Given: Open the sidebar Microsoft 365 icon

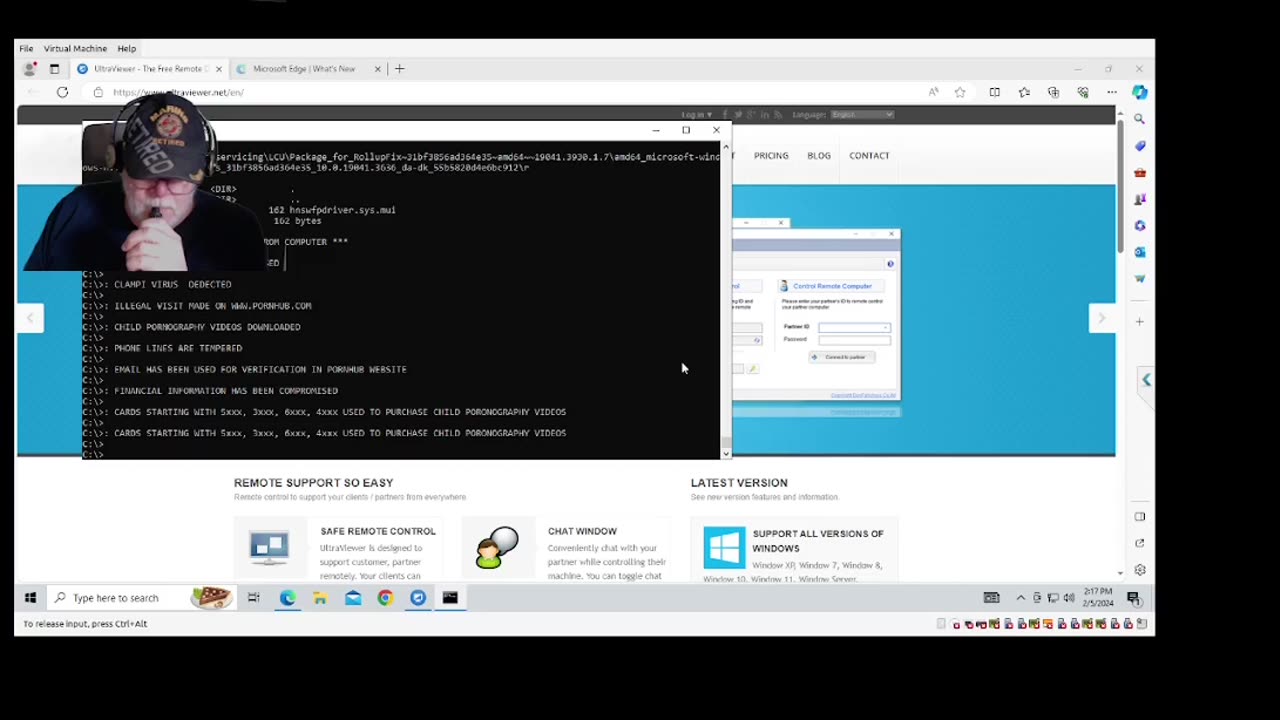Looking at the screenshot, I should (1139, 225).
